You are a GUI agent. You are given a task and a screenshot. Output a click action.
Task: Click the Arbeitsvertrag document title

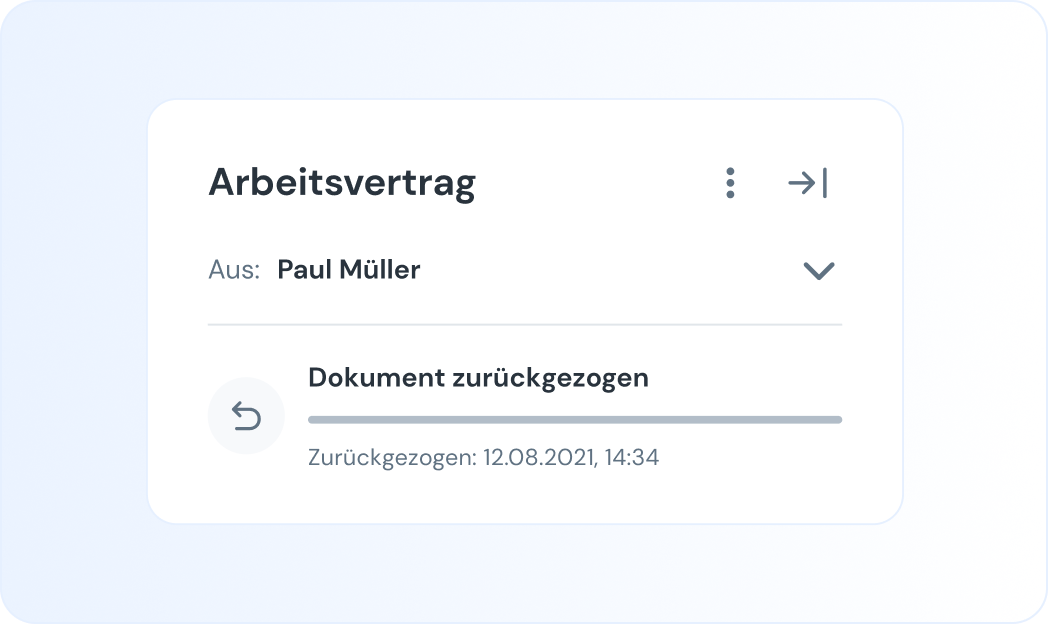coord(342,183)
